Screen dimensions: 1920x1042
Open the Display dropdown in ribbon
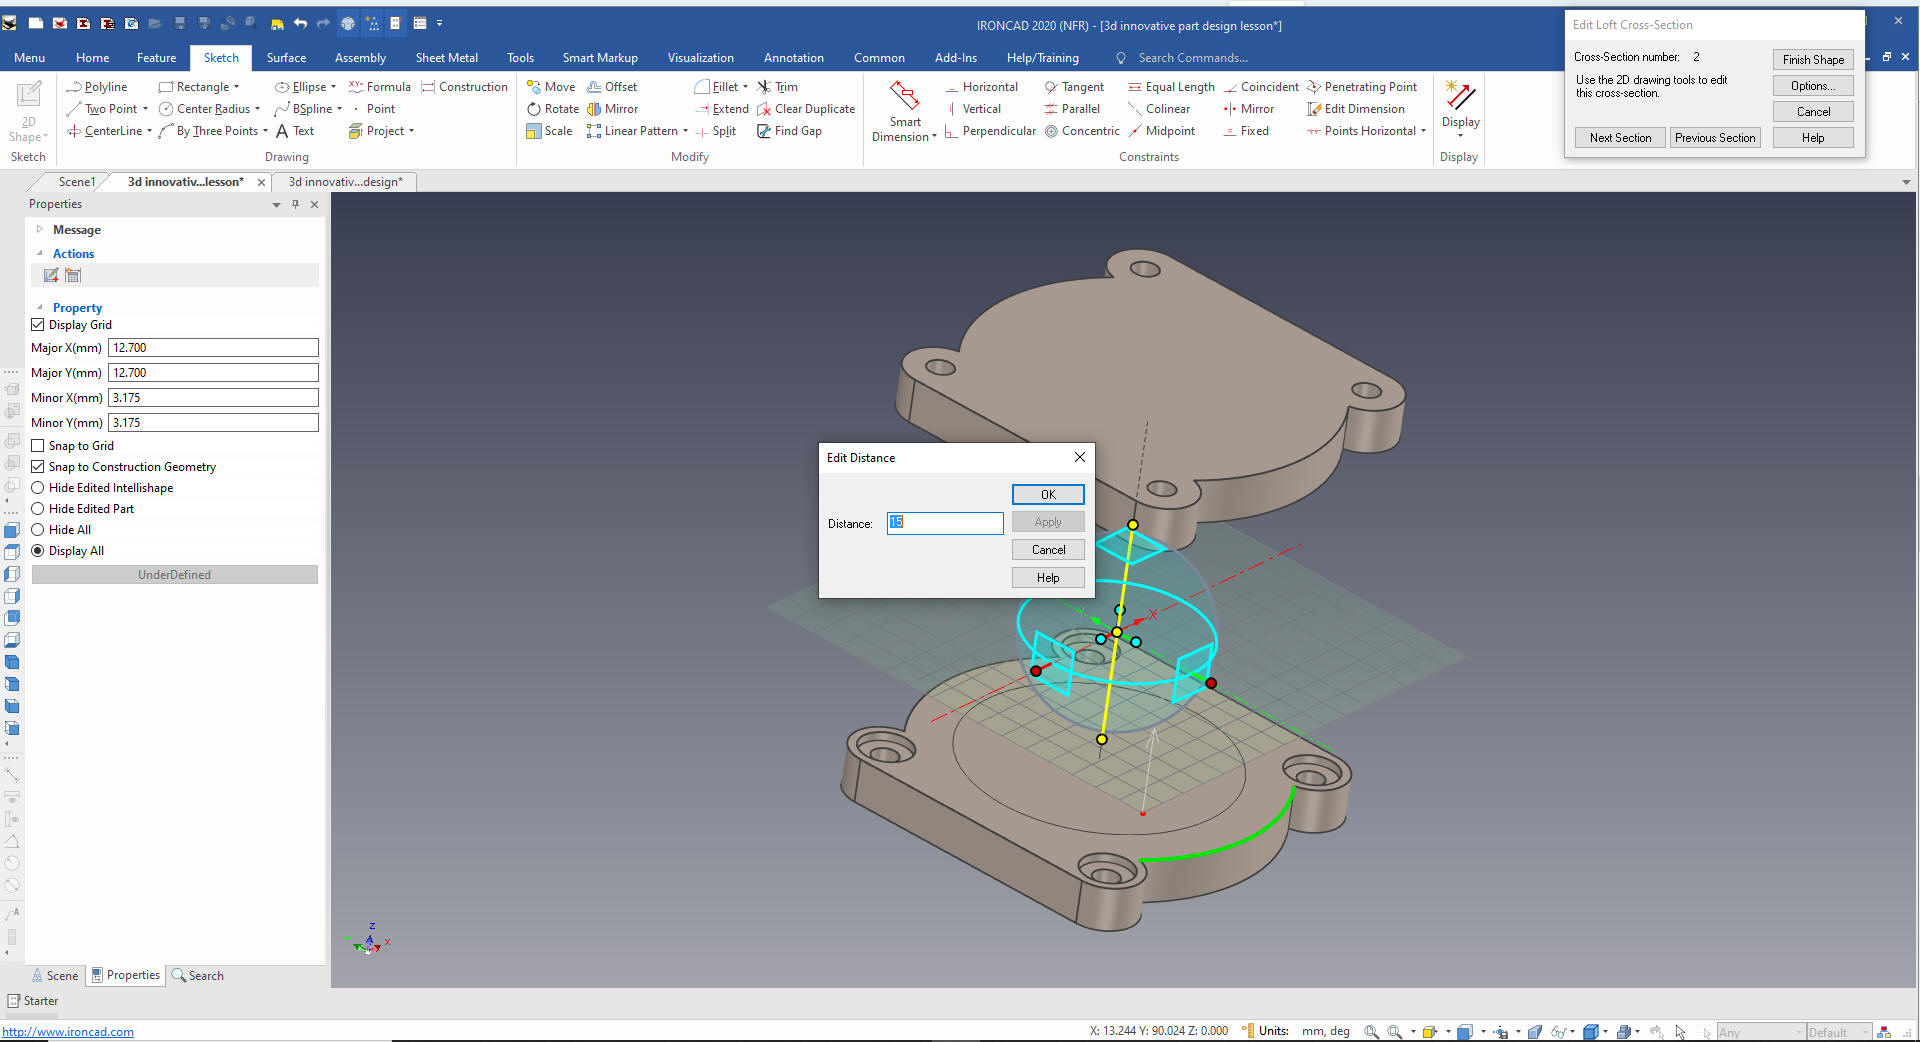(x=1460, y=134)
